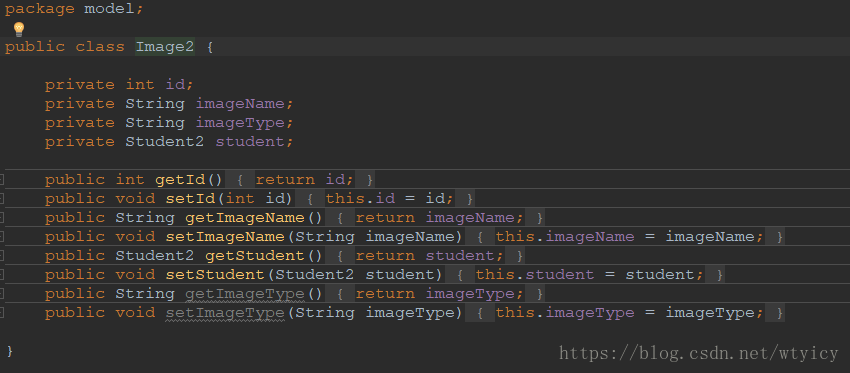The image size is (850, 373).
Task: Expand the folded body of getId()
Action: pyautogui.click(x=2, y=179)
